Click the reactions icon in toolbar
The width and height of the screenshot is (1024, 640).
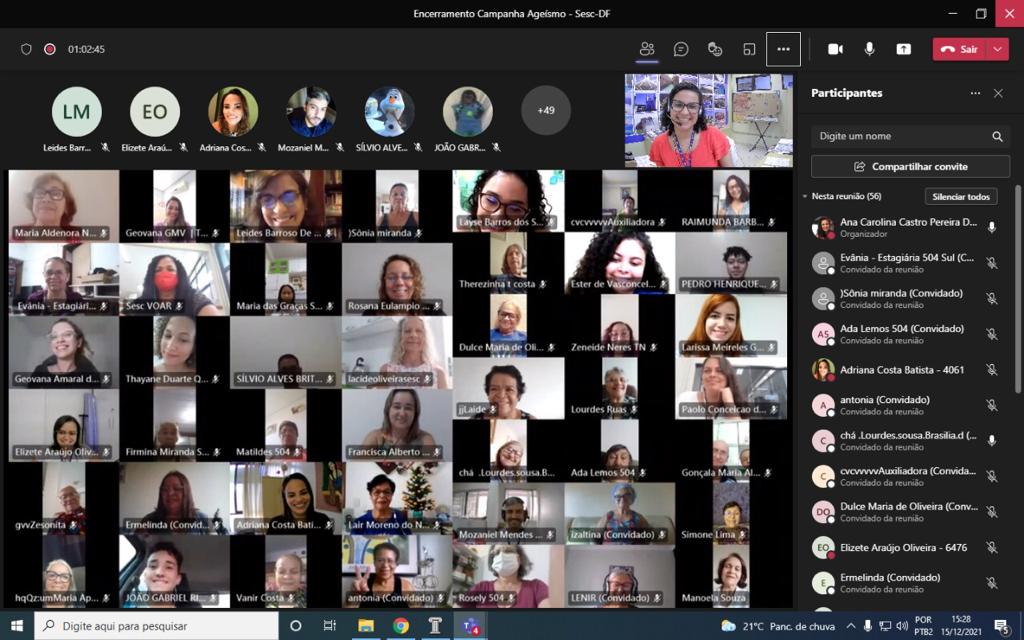click(715, 49)
